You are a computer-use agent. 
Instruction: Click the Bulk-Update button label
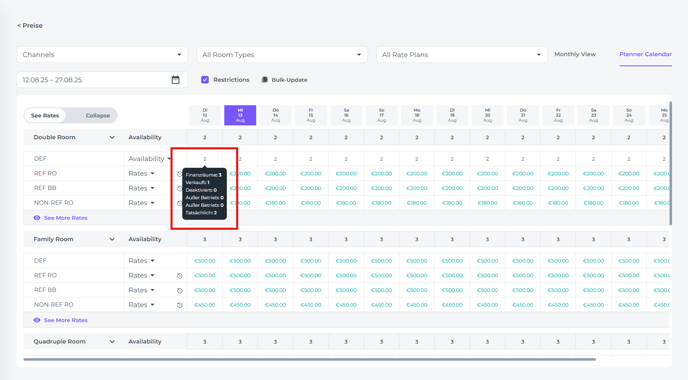click(x=289, y=80)
